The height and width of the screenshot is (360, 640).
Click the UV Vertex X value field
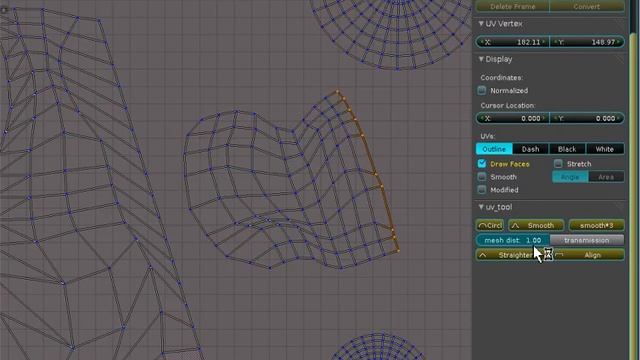[x=513, y=42]
